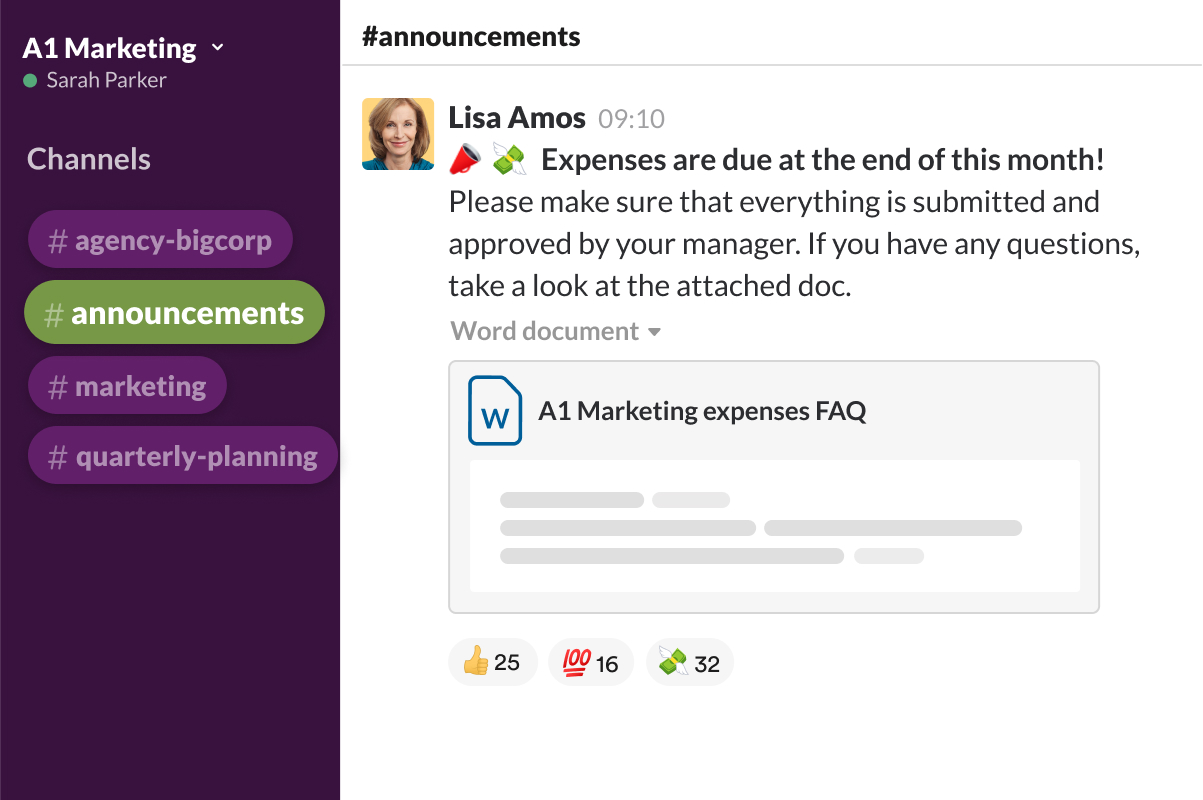
Task: Toggle the 100 emoji reaction
Action: click(x=590, y=661)
